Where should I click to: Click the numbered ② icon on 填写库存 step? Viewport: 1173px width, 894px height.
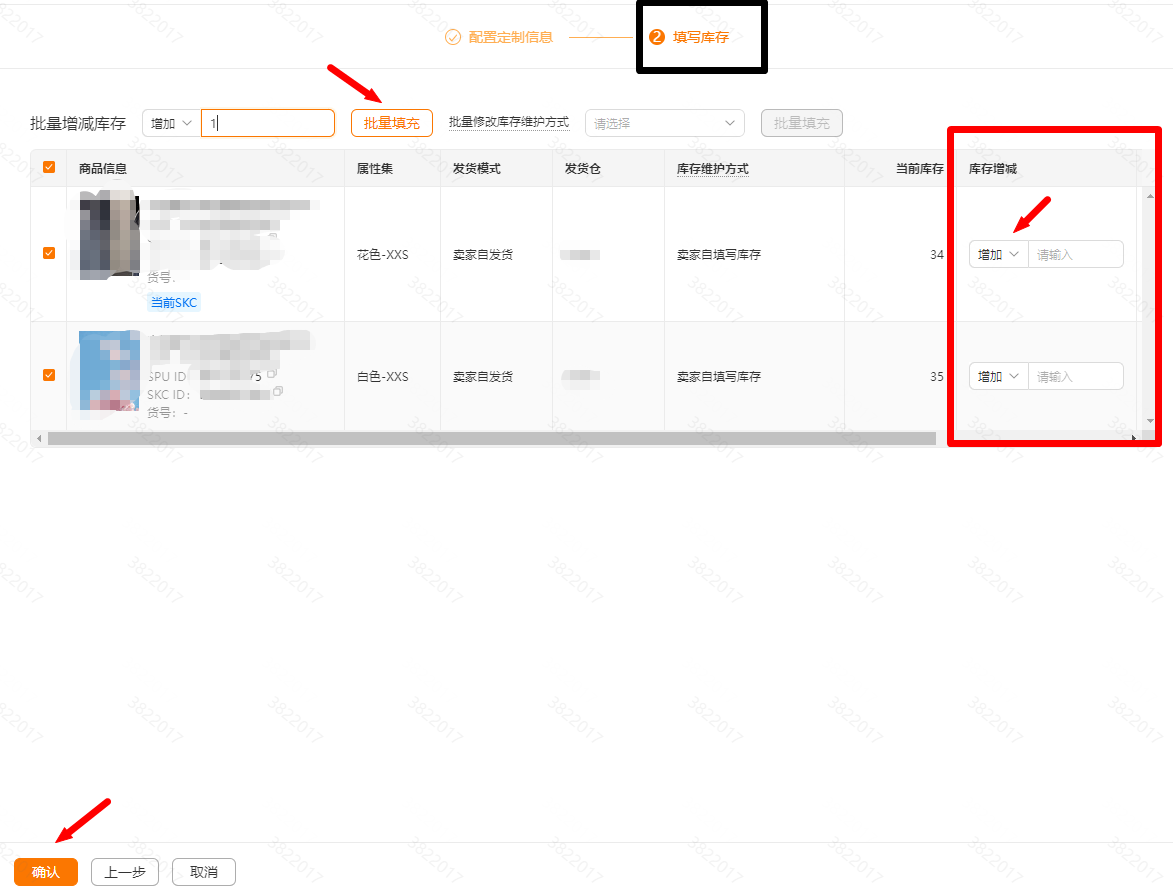pyautogui.click(x=658, y=36)
